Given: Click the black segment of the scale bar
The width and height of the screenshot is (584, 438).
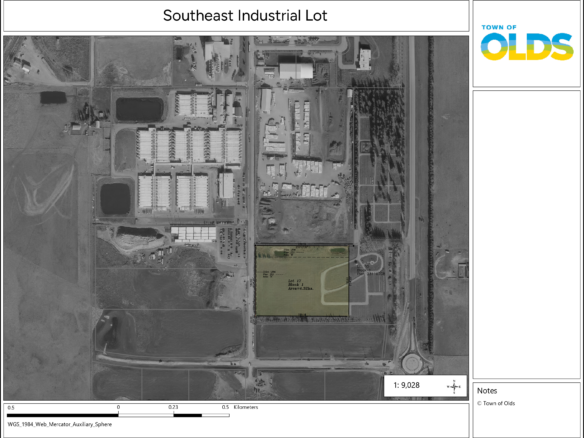Looking at the screenshot, I should pos(63,415).
